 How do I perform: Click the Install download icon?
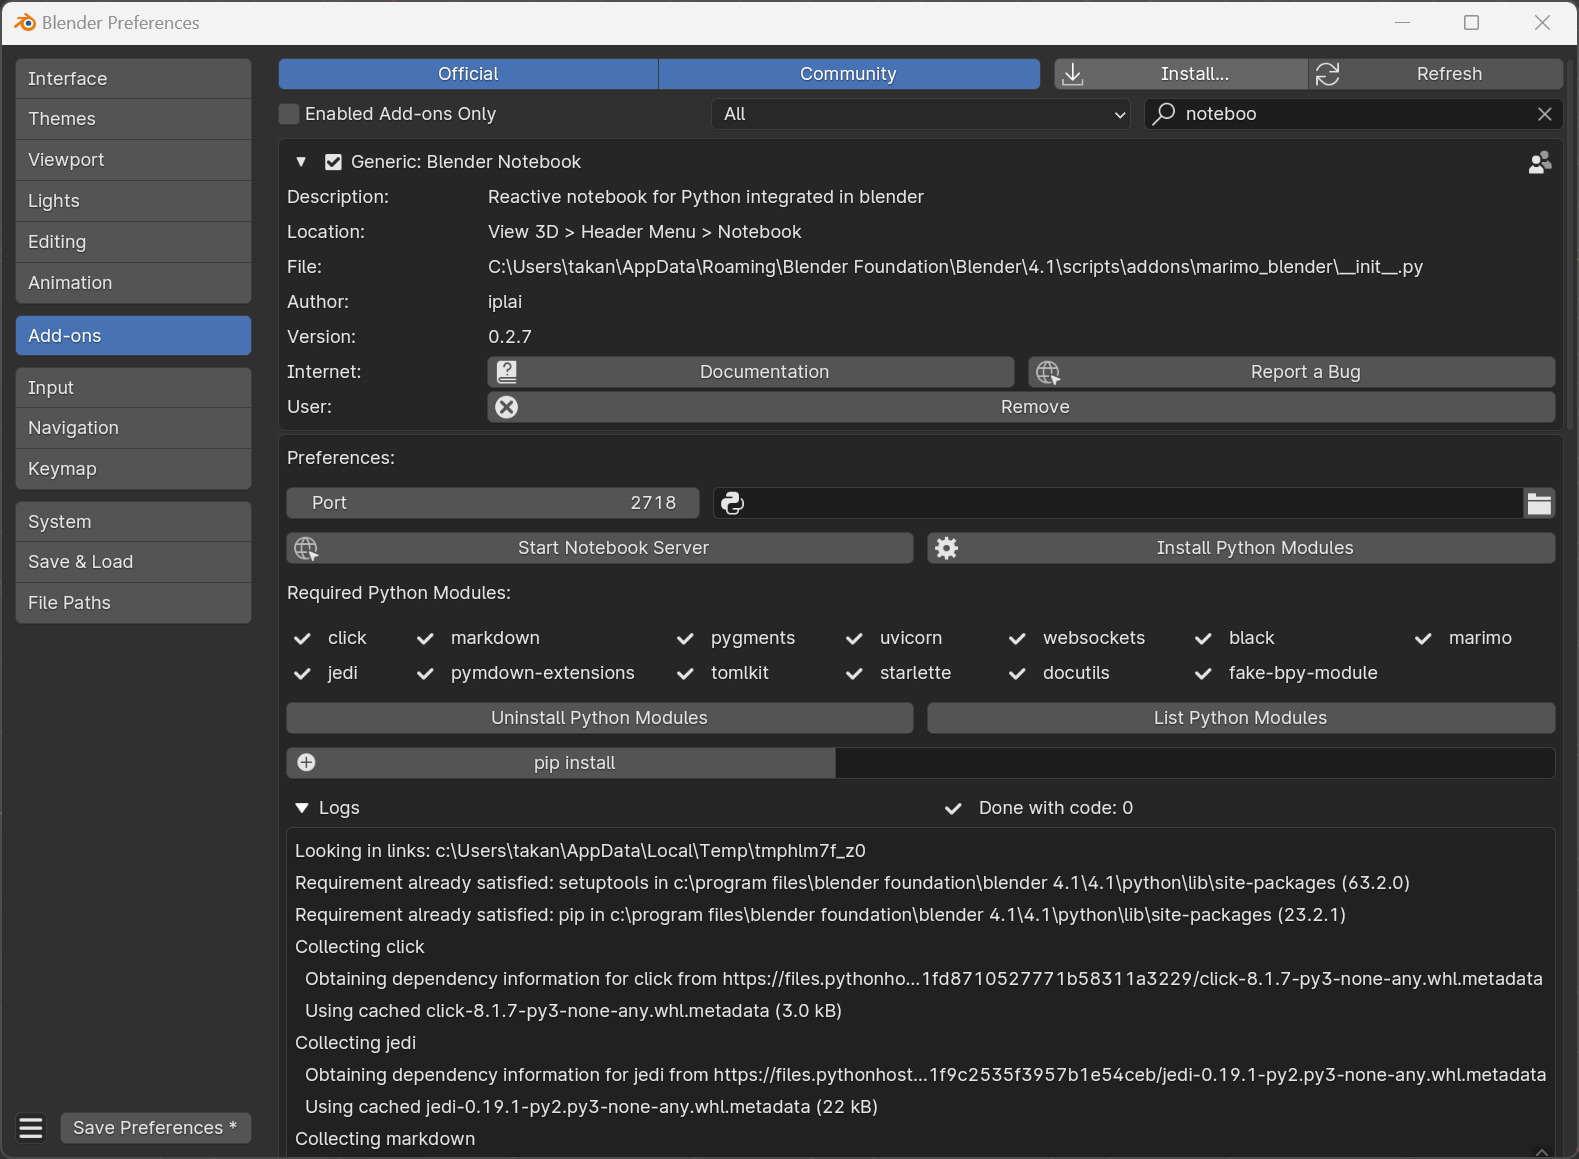tap(1072, 74)
